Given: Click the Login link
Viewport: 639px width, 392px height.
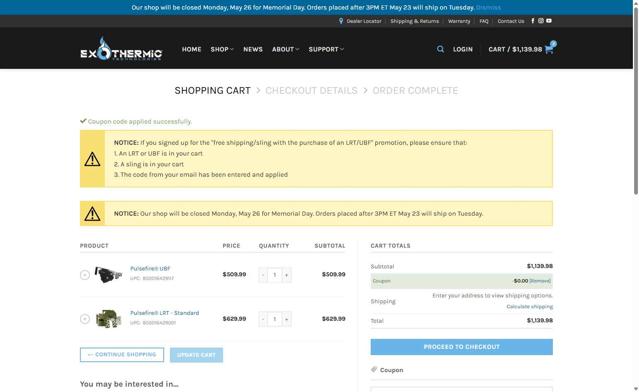Looking at the screenshot, I should 463,49.
